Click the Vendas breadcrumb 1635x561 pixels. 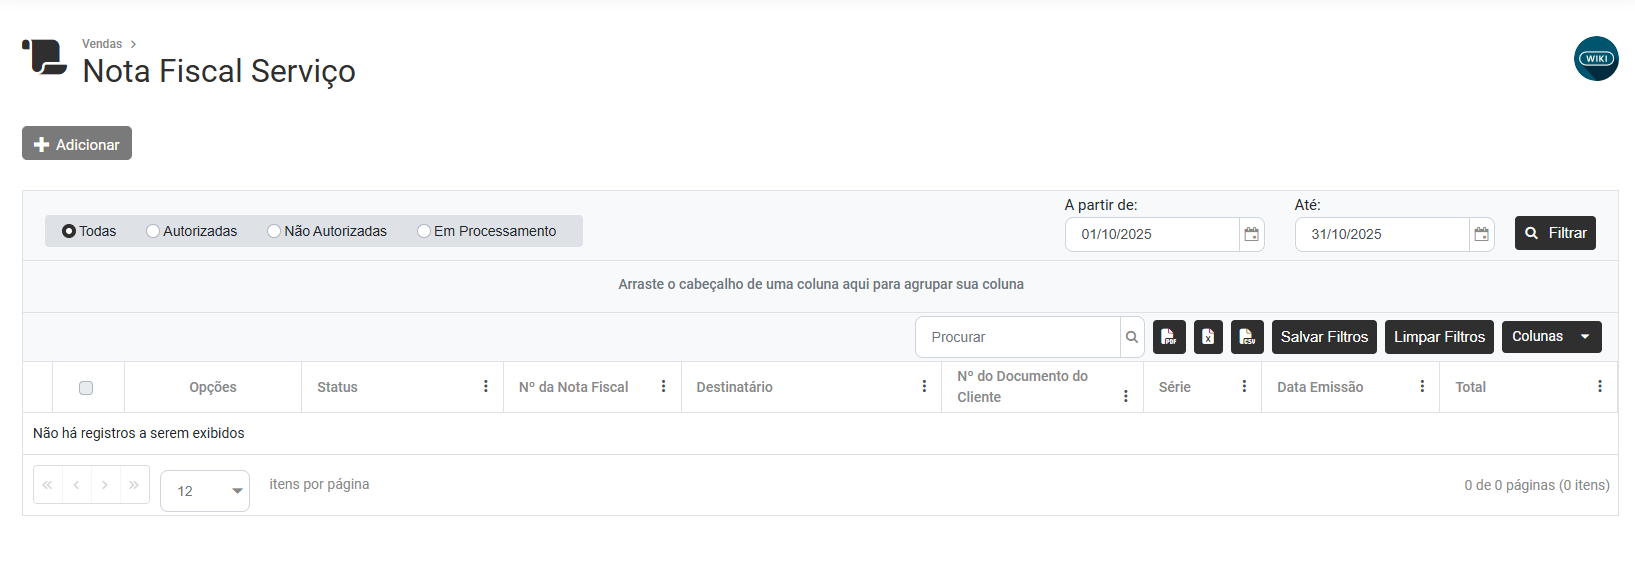pyautogui.click(x=102, y=44)
